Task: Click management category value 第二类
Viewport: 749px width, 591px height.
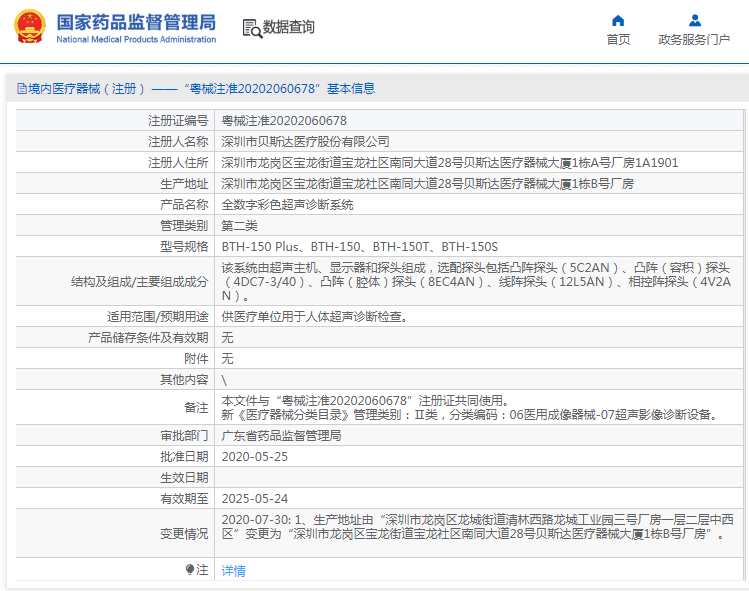Action: 240,225
